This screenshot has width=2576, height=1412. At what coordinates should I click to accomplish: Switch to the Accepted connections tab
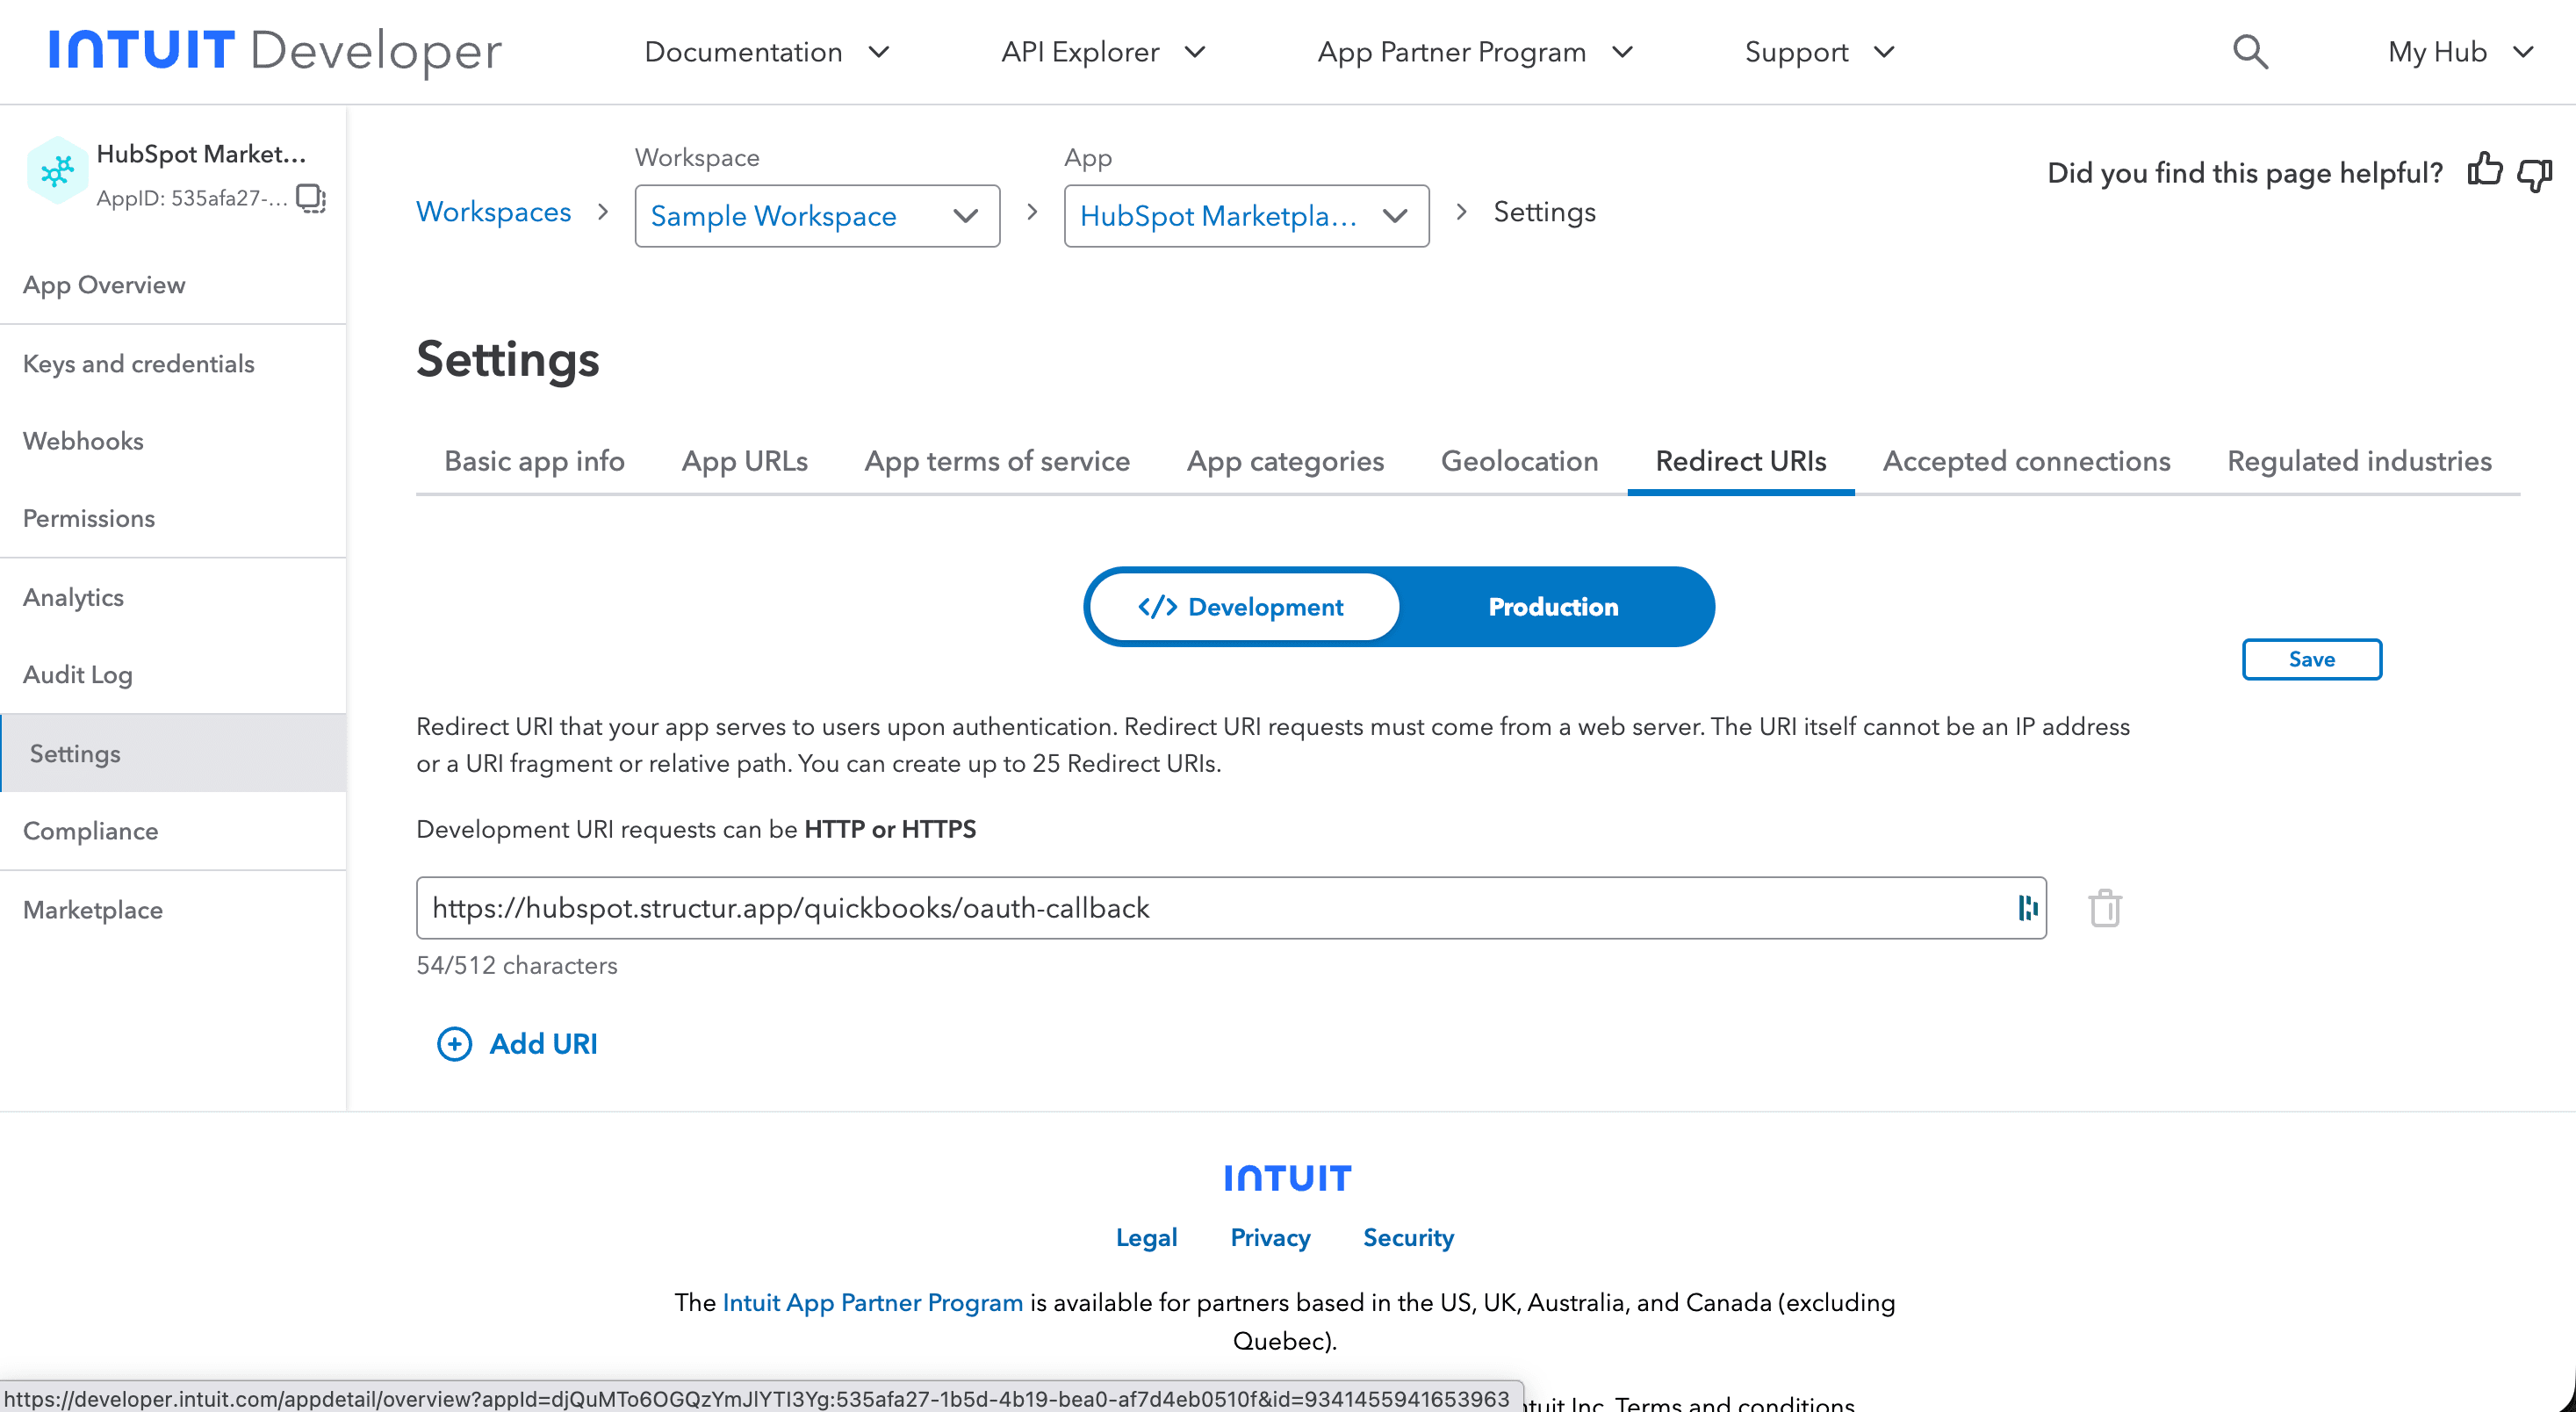tap(2026, 461)
